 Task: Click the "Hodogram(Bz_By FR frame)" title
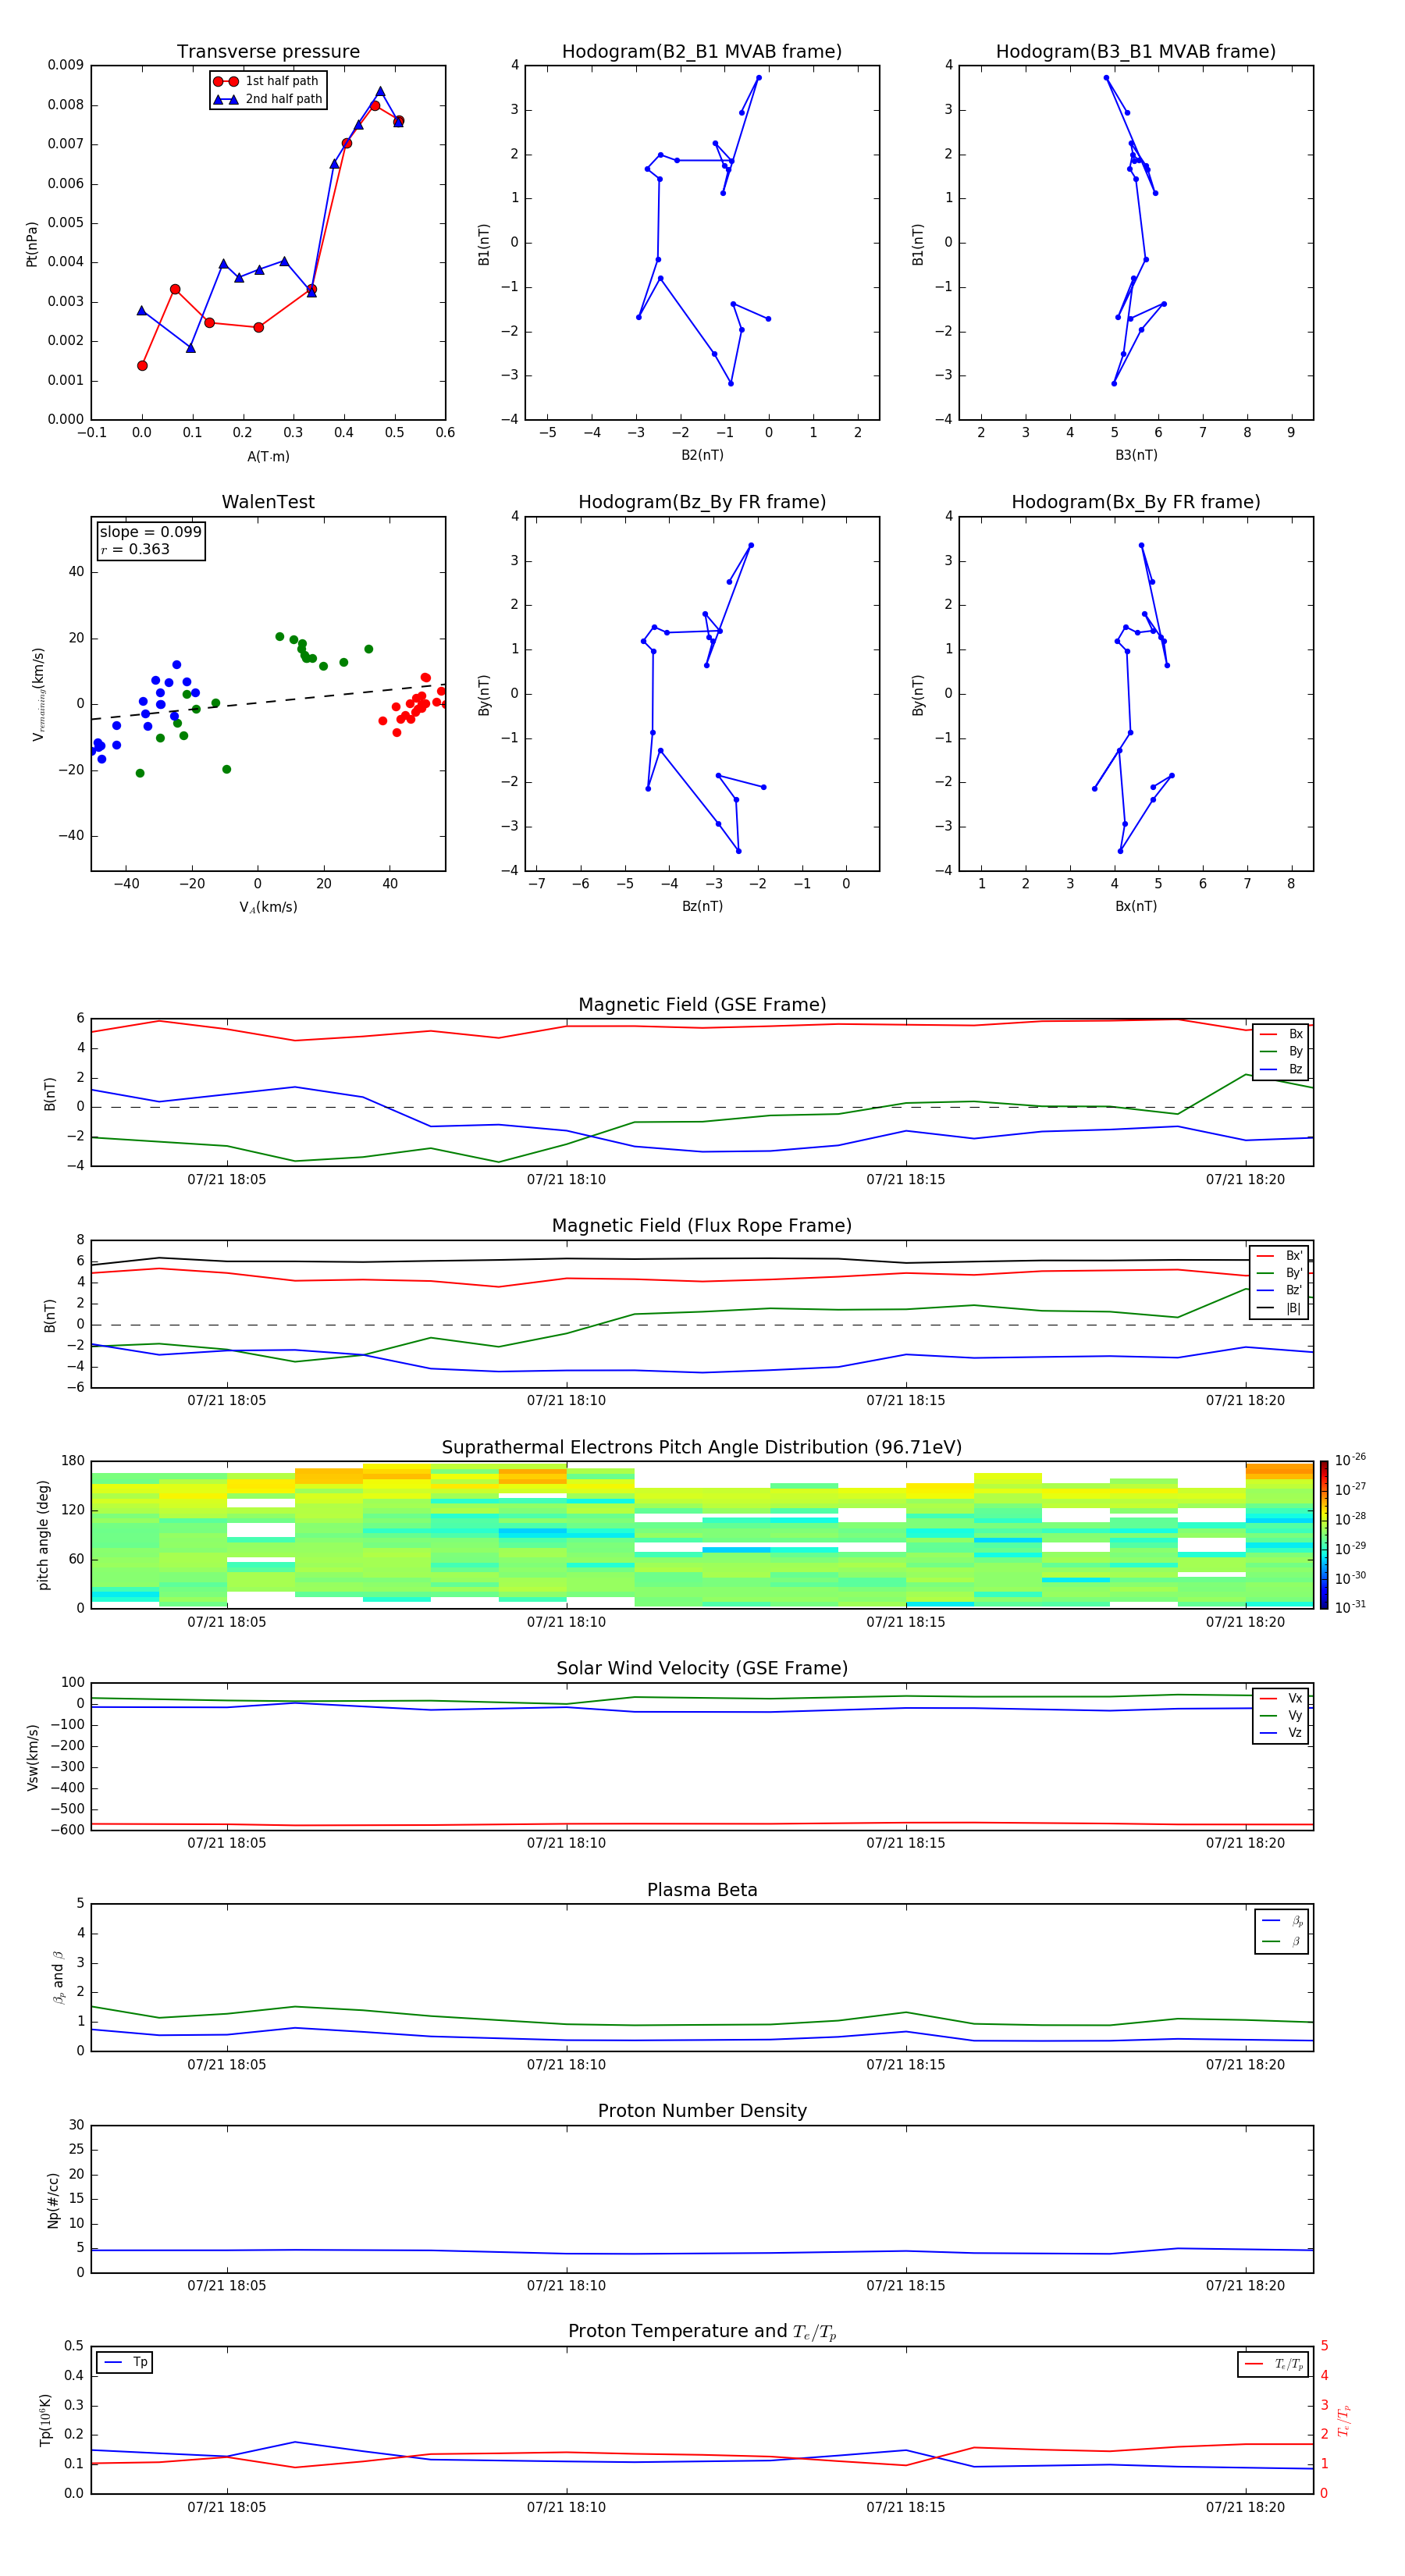point(702,502)
